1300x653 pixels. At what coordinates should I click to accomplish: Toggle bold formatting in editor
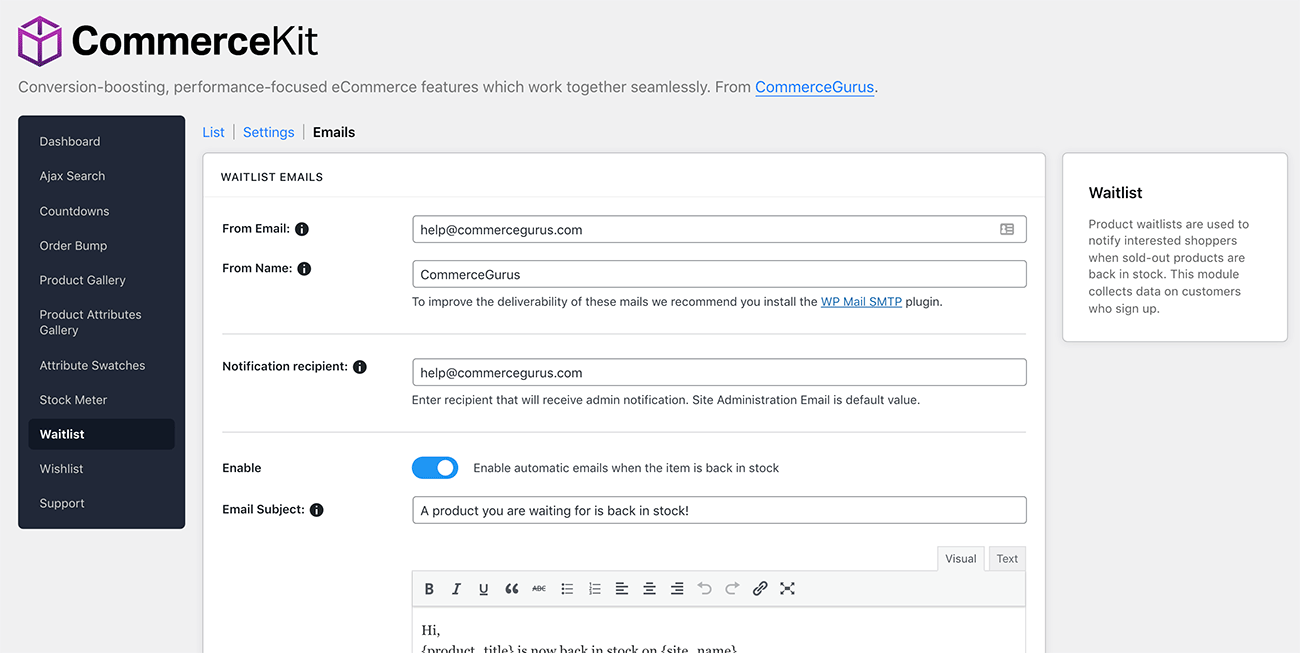click(429, 589)
